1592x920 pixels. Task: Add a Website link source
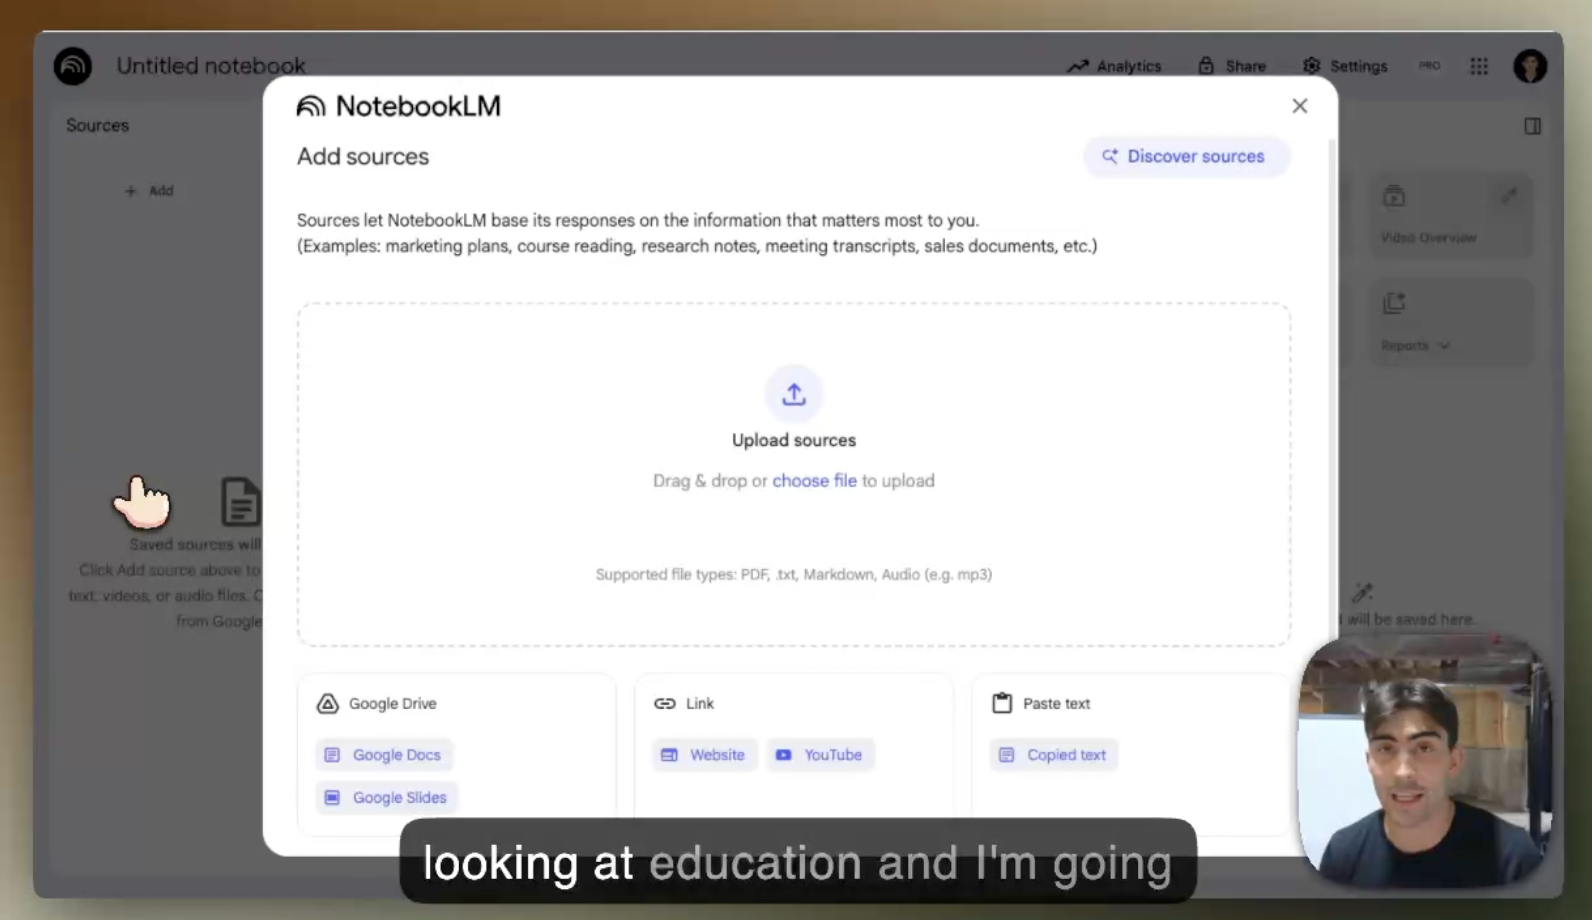point(705,755)
